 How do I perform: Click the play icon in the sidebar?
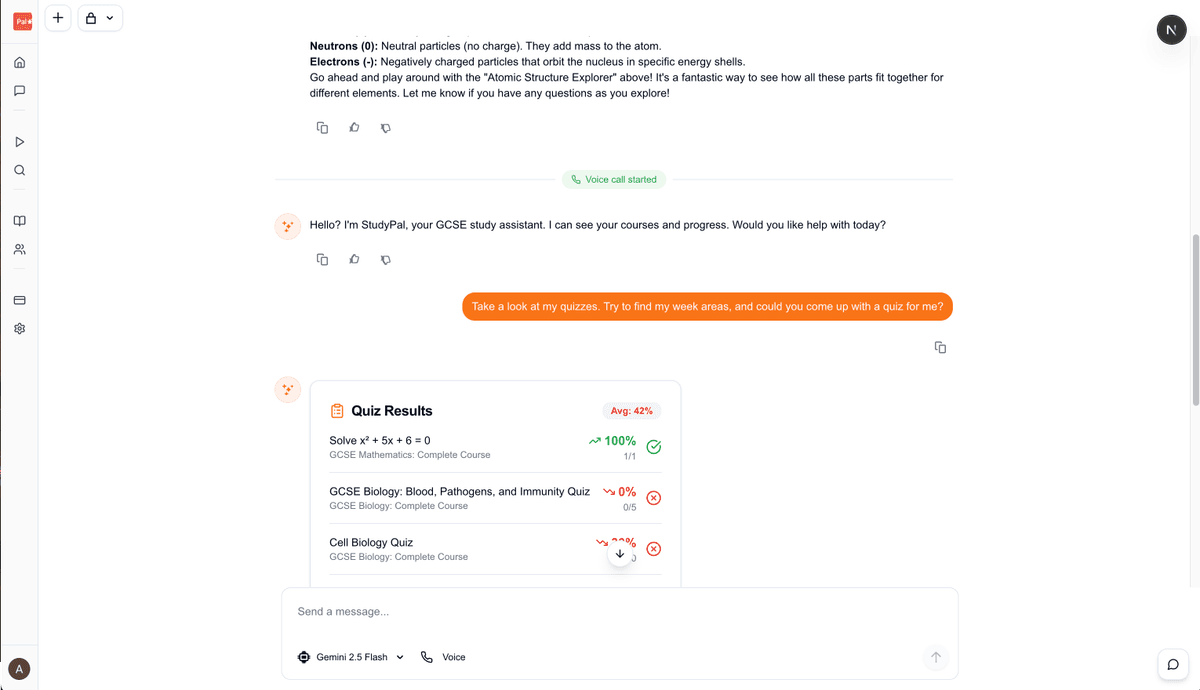tap(19, 141)
